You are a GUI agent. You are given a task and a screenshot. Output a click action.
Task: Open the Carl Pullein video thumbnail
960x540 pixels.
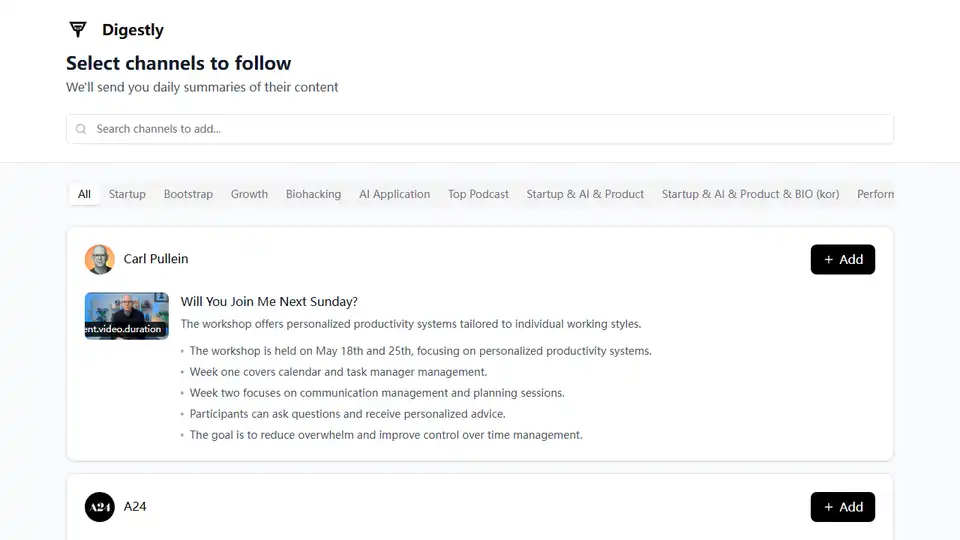point(127,316)
